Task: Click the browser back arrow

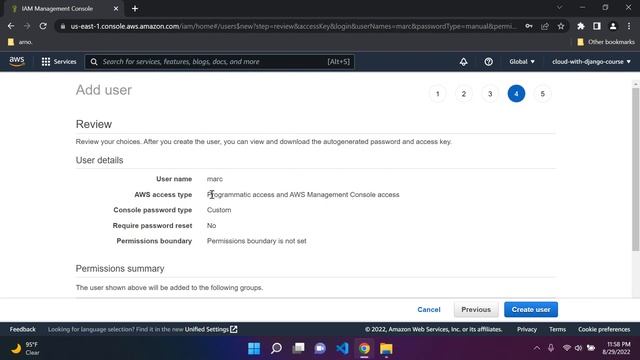Action: click(x=11, y=26)
